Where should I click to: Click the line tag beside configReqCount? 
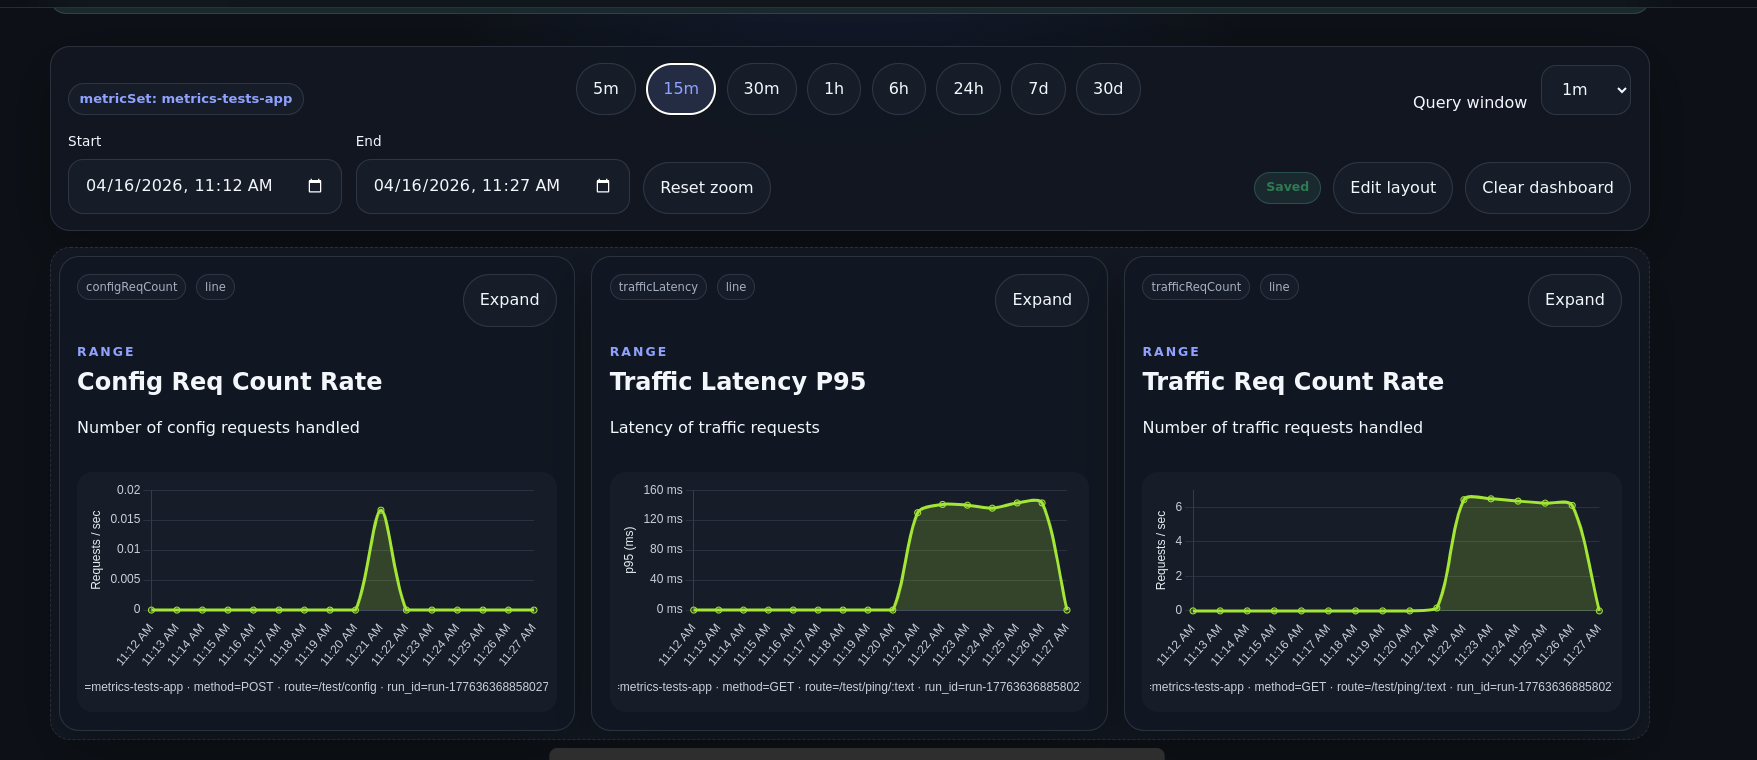(215, 287)
